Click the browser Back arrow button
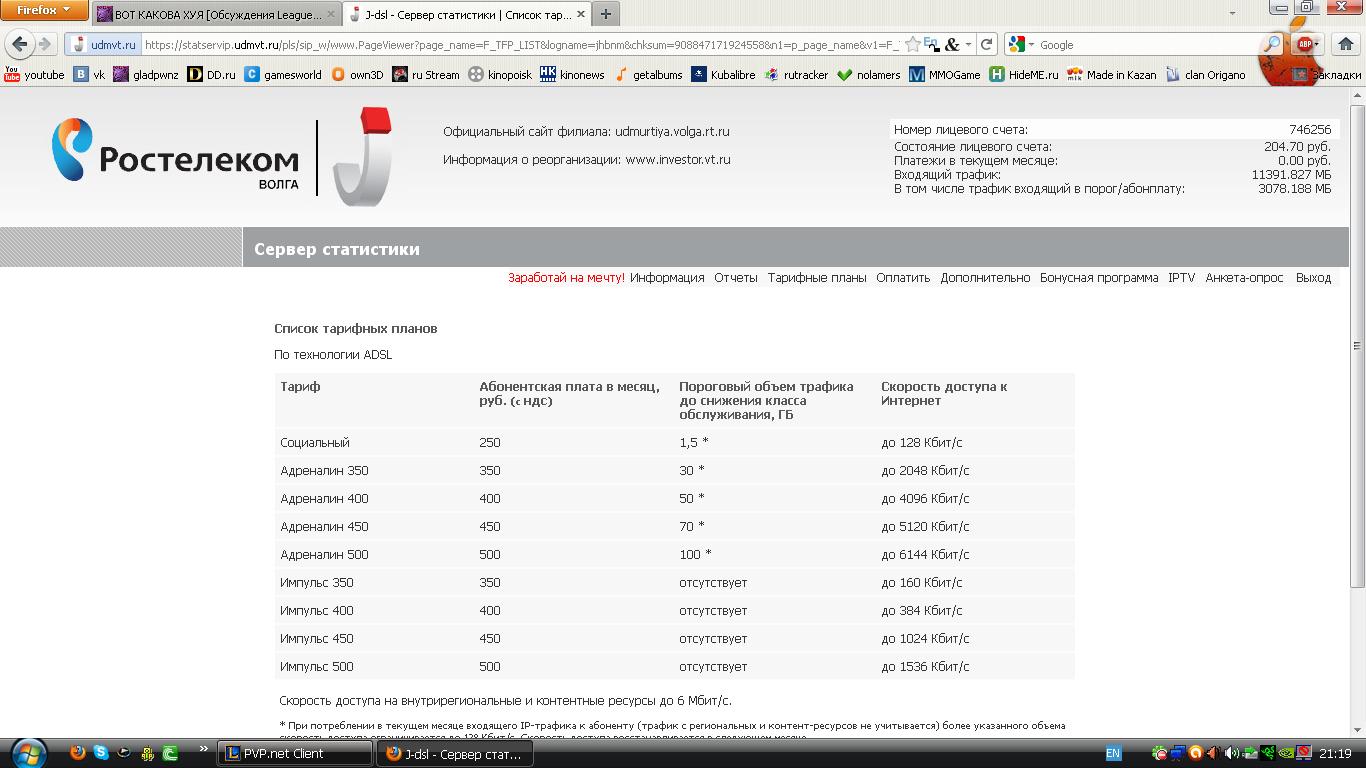 point(19,44)
